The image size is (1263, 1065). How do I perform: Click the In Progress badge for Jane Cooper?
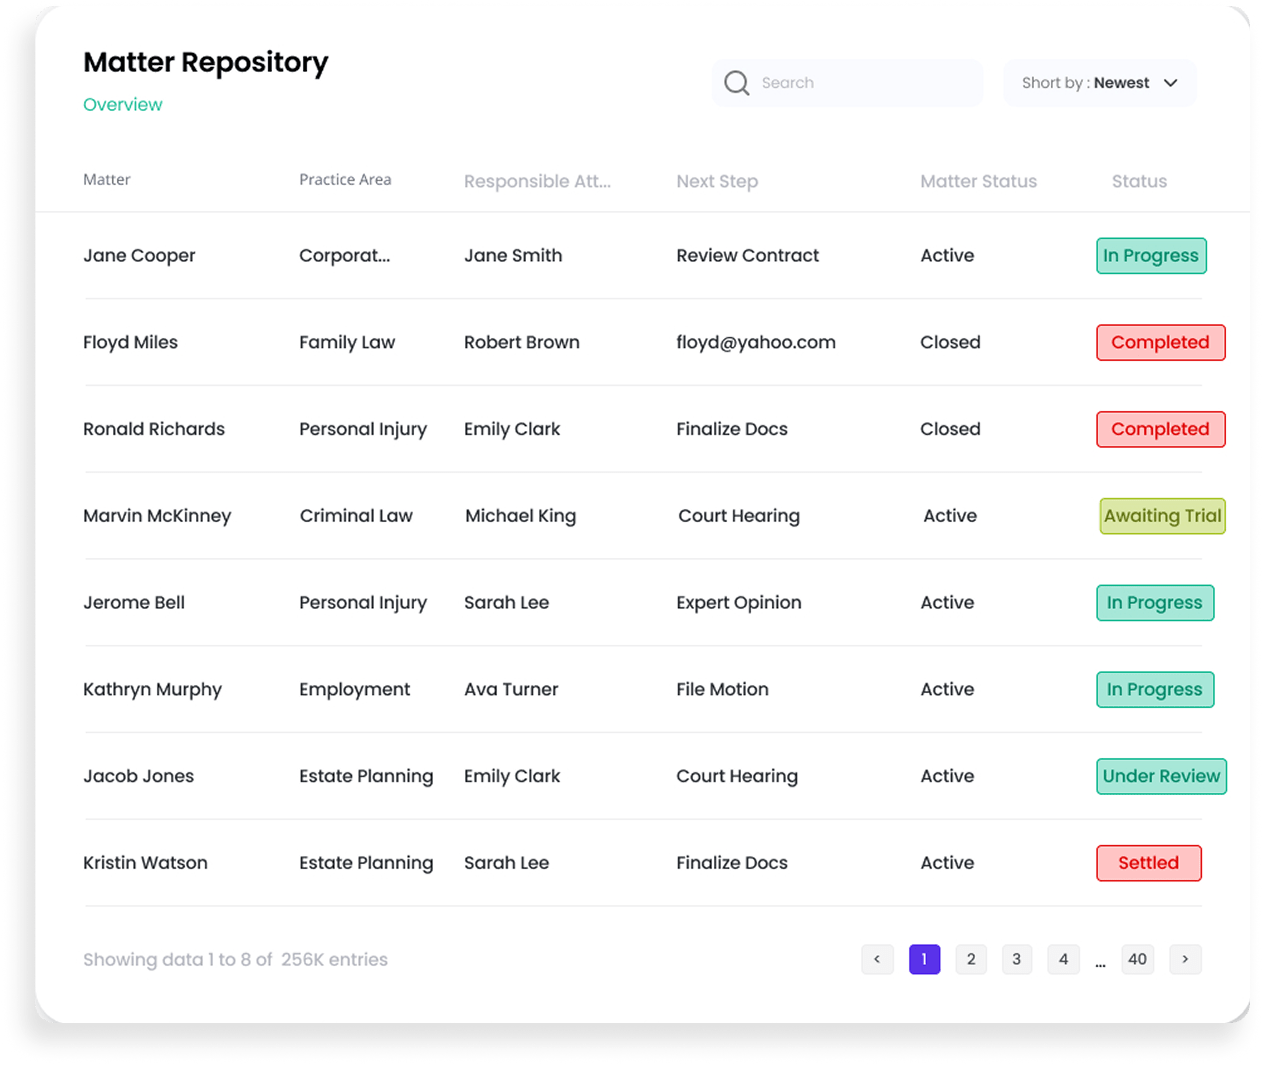coord(1151,255)
